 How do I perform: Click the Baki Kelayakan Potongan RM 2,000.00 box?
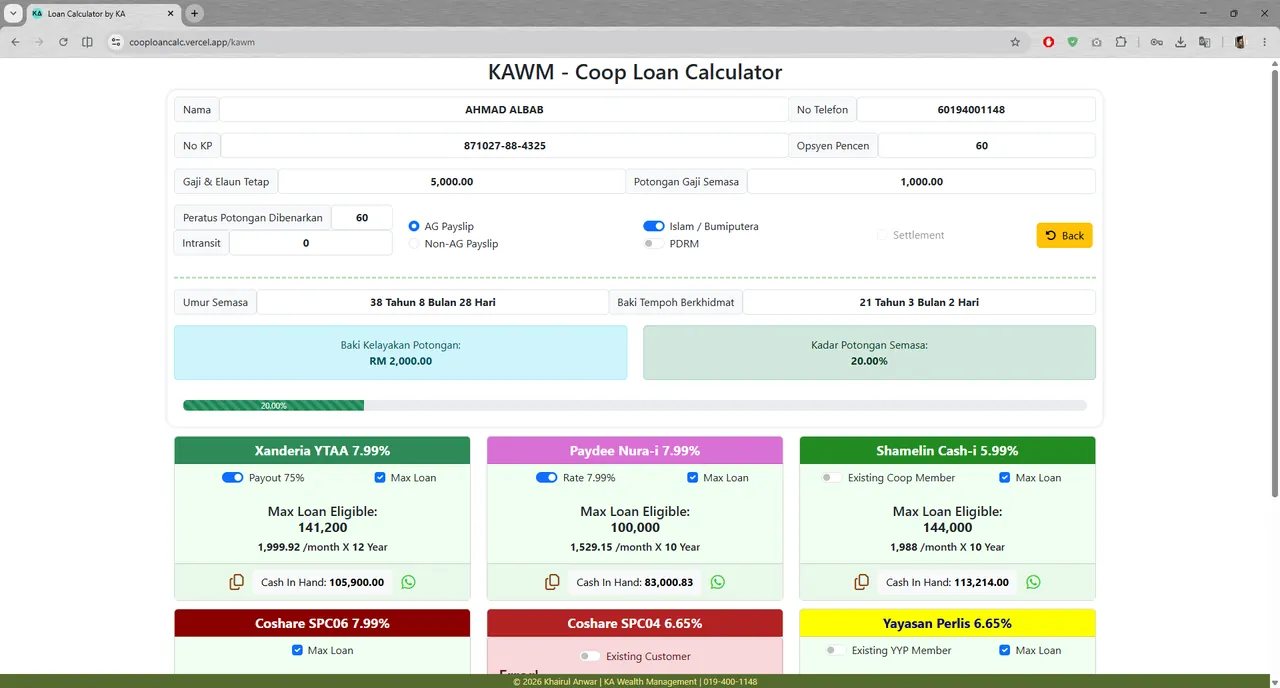(x=401, y=353)
